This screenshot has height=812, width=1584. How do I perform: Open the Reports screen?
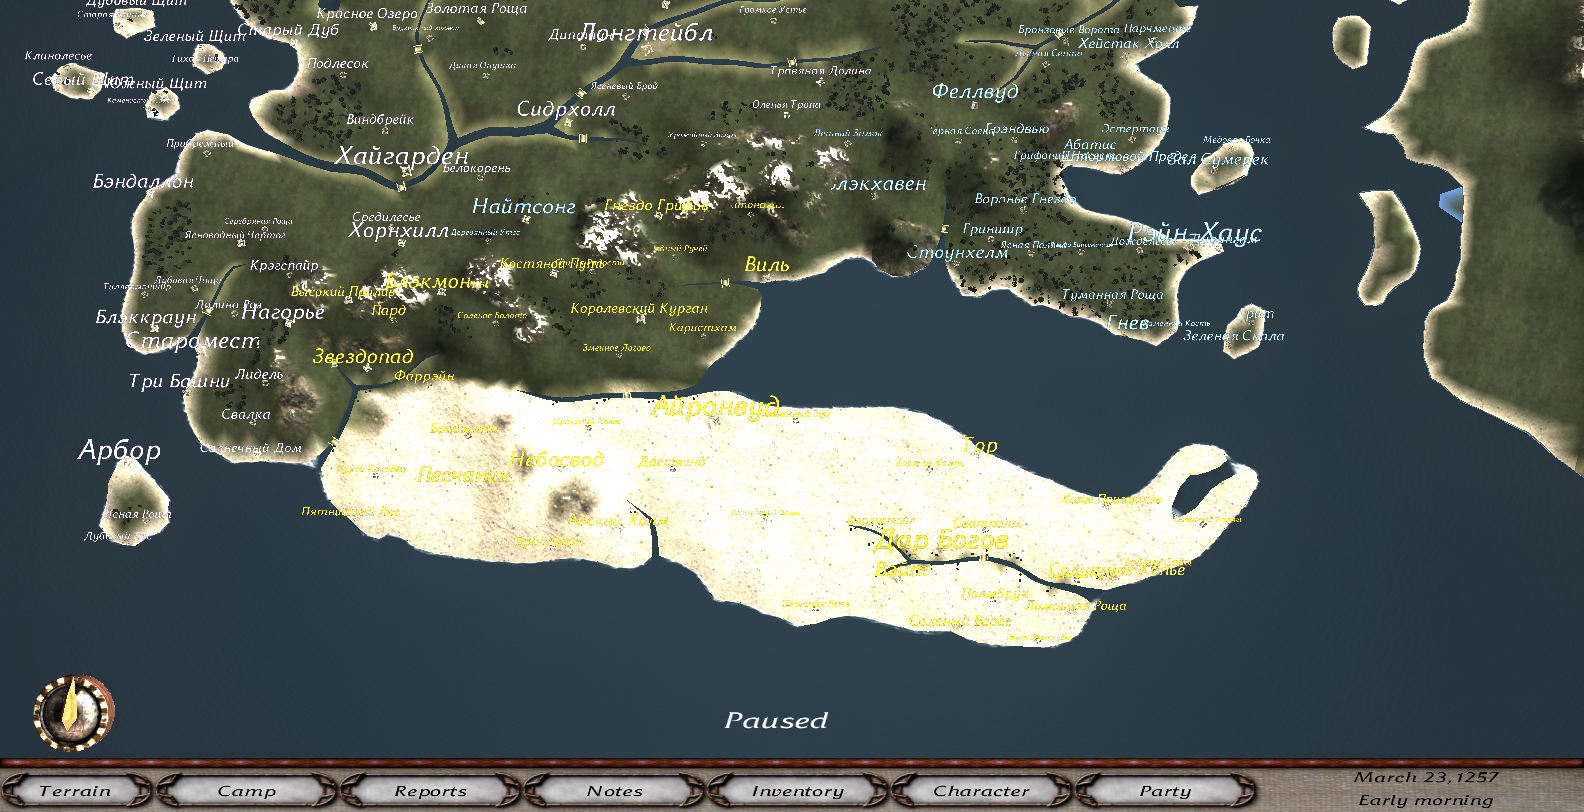click(430, 791)
